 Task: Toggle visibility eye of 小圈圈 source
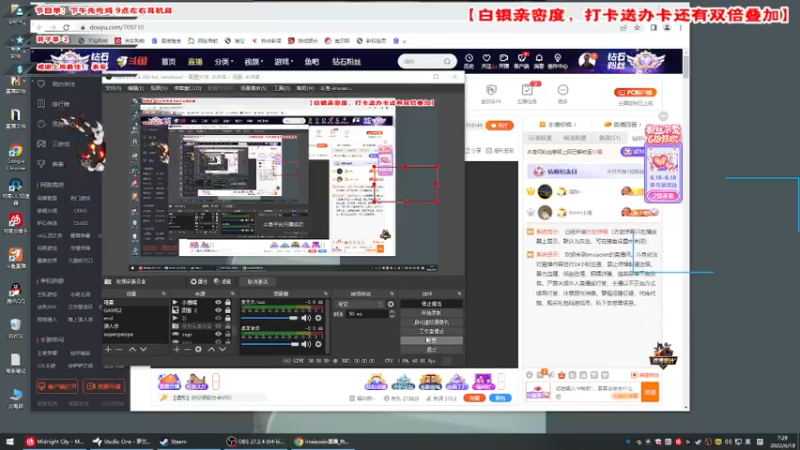(218, 303)
